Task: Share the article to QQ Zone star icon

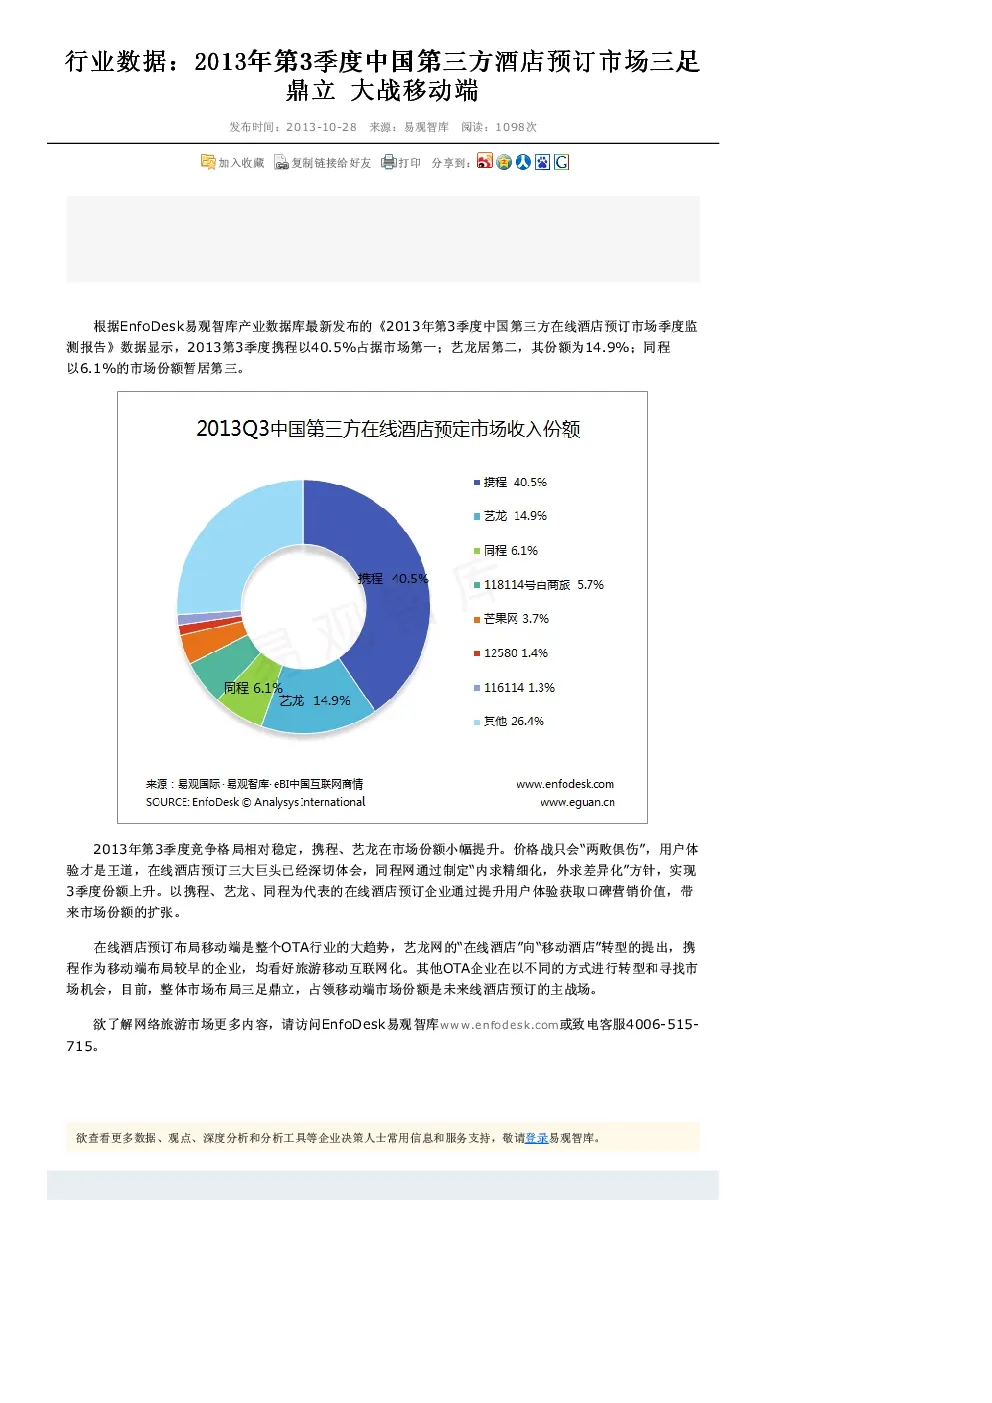Action: (x=504, y=162)
